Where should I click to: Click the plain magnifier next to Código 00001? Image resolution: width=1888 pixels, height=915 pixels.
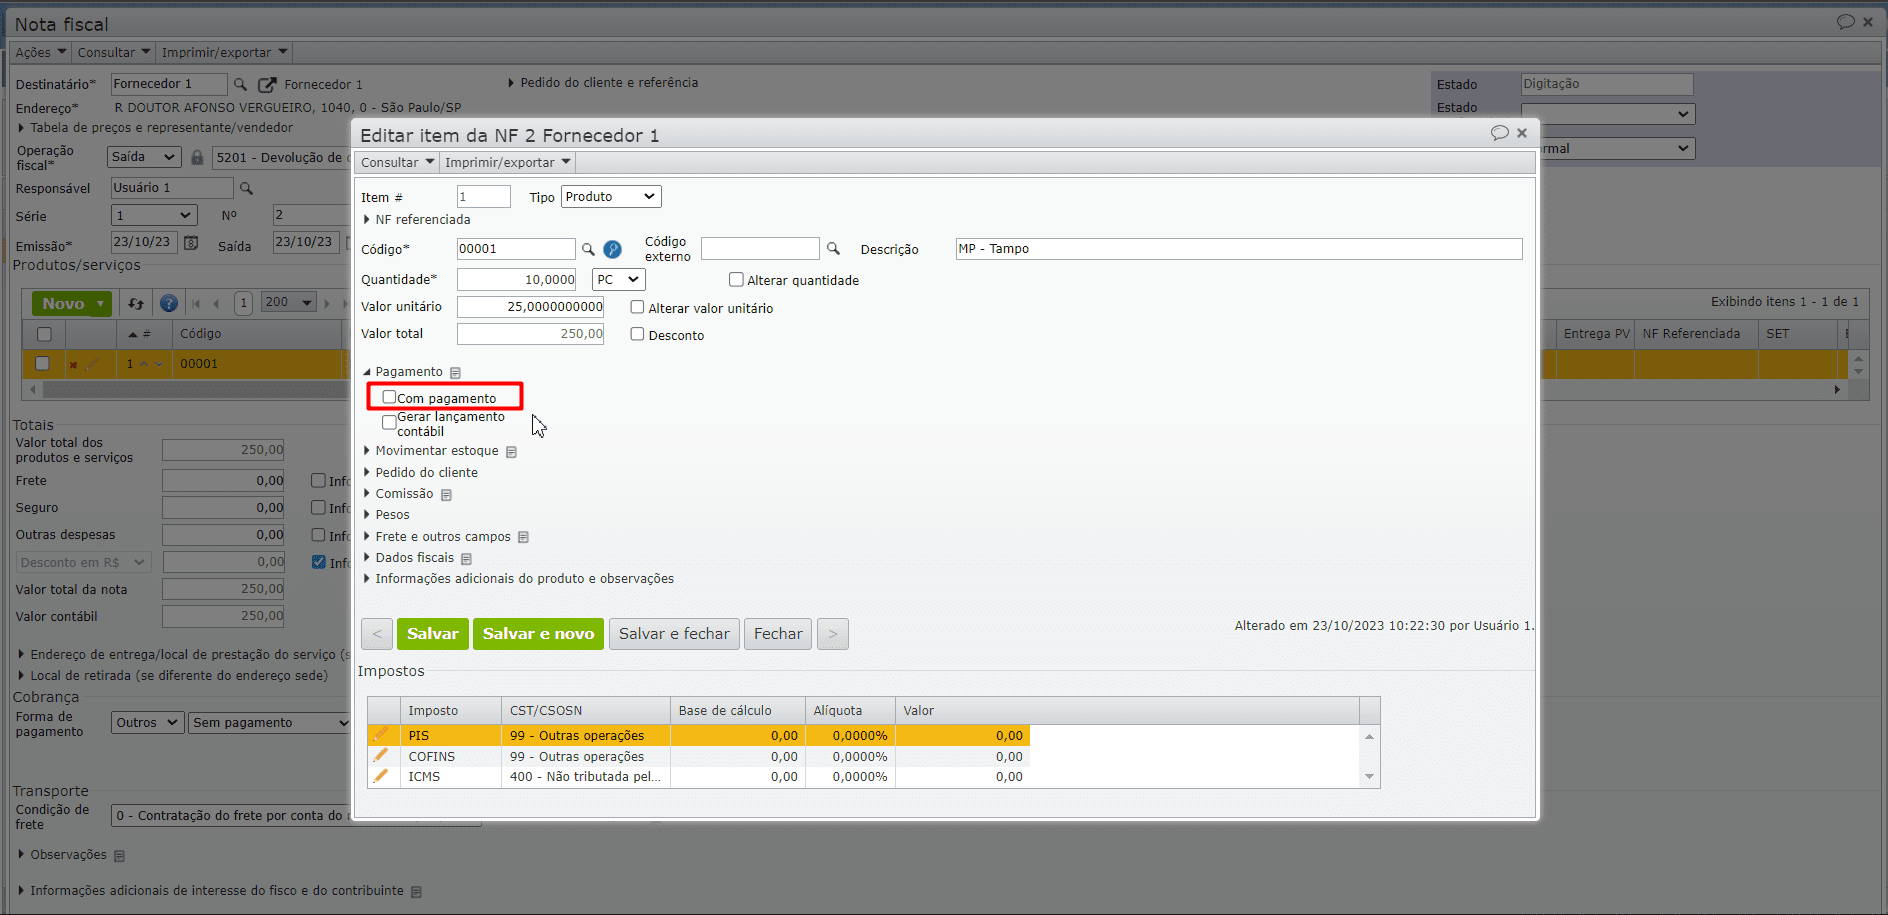point(588,249)
